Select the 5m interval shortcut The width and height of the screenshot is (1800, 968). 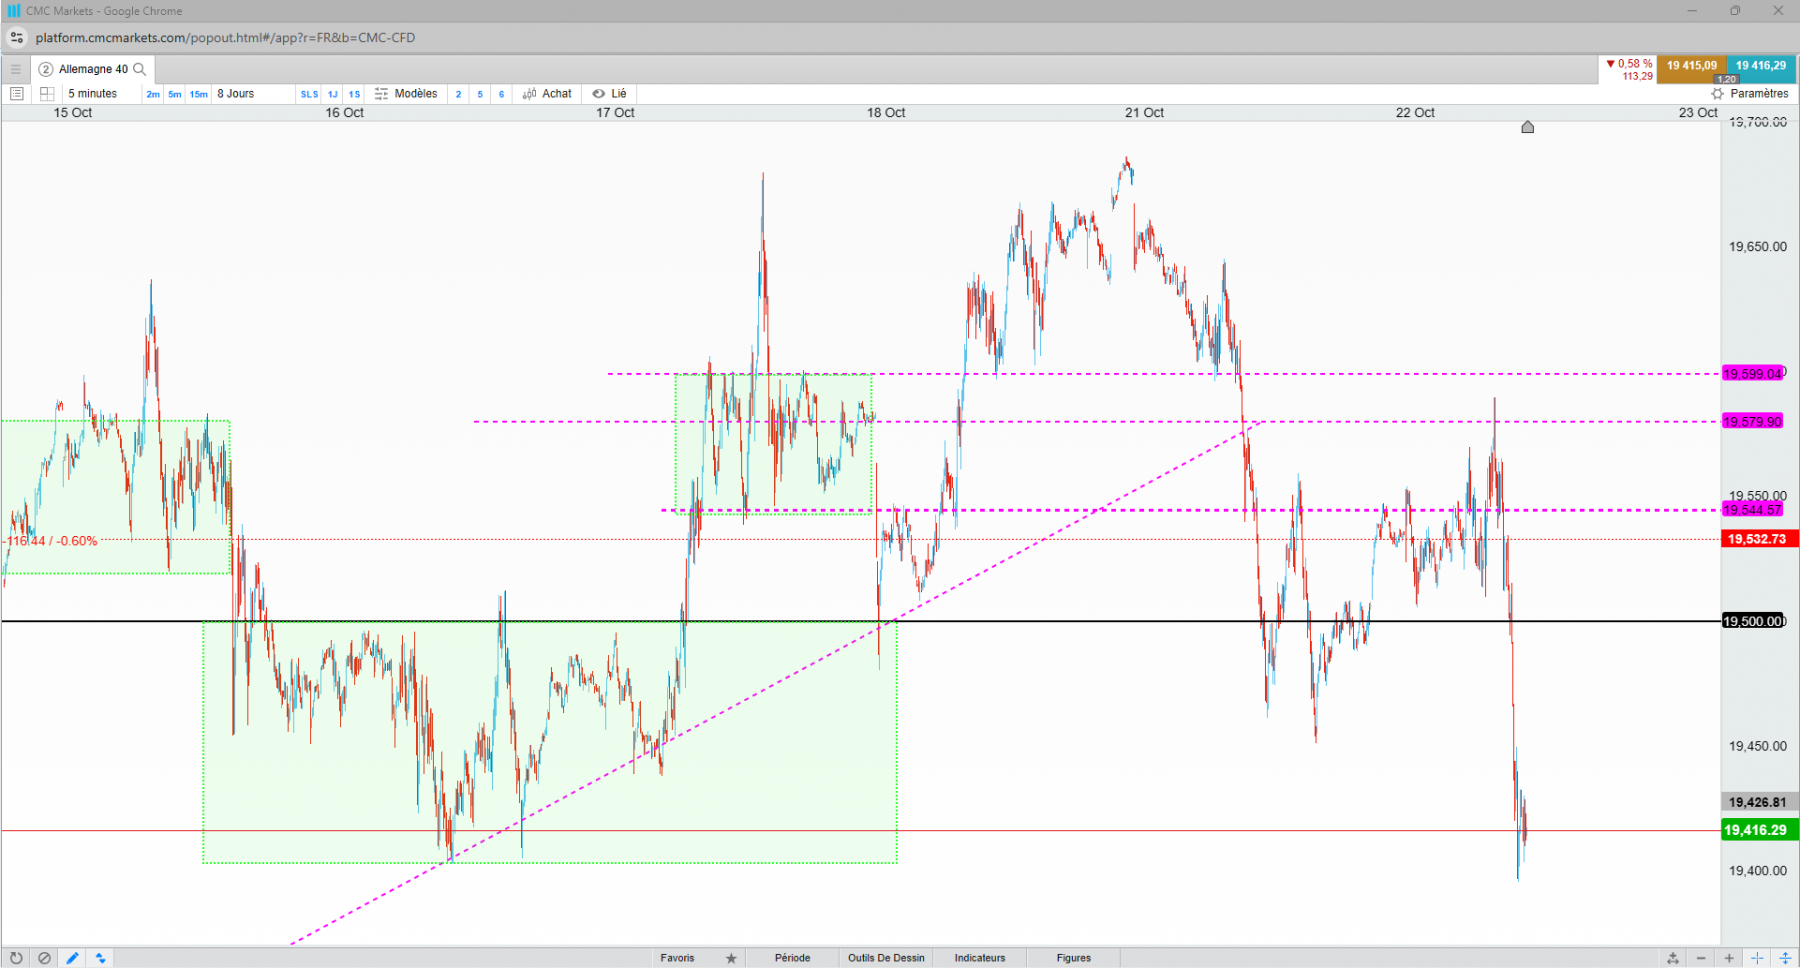(175, 94)
